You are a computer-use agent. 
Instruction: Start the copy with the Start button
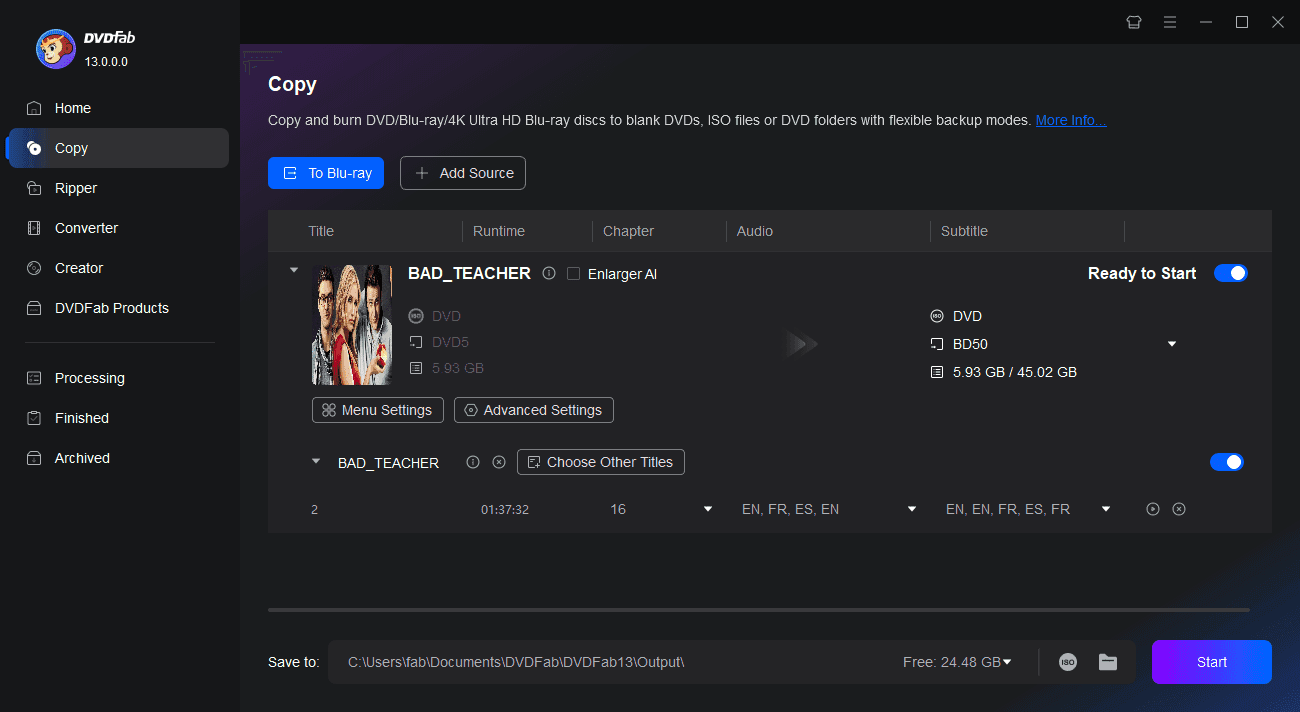coord(1212,662)
